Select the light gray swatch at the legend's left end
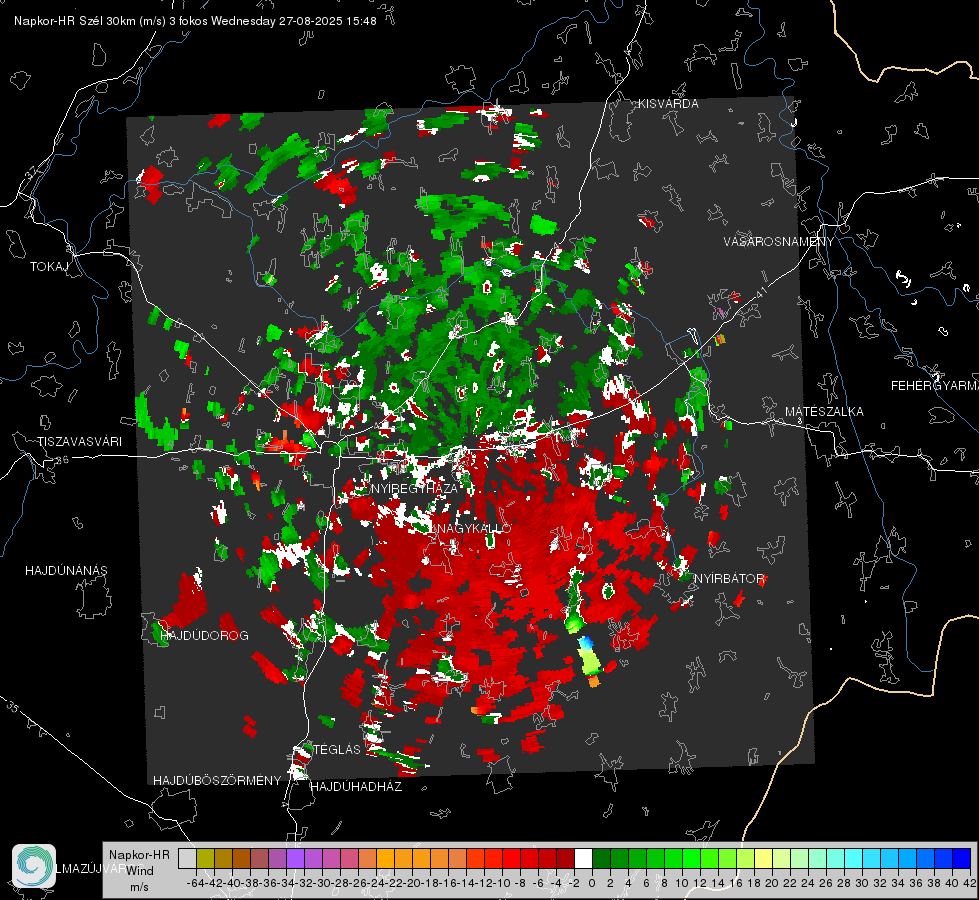Viewport: 979px width, 900px height. (x=187, y=858)
